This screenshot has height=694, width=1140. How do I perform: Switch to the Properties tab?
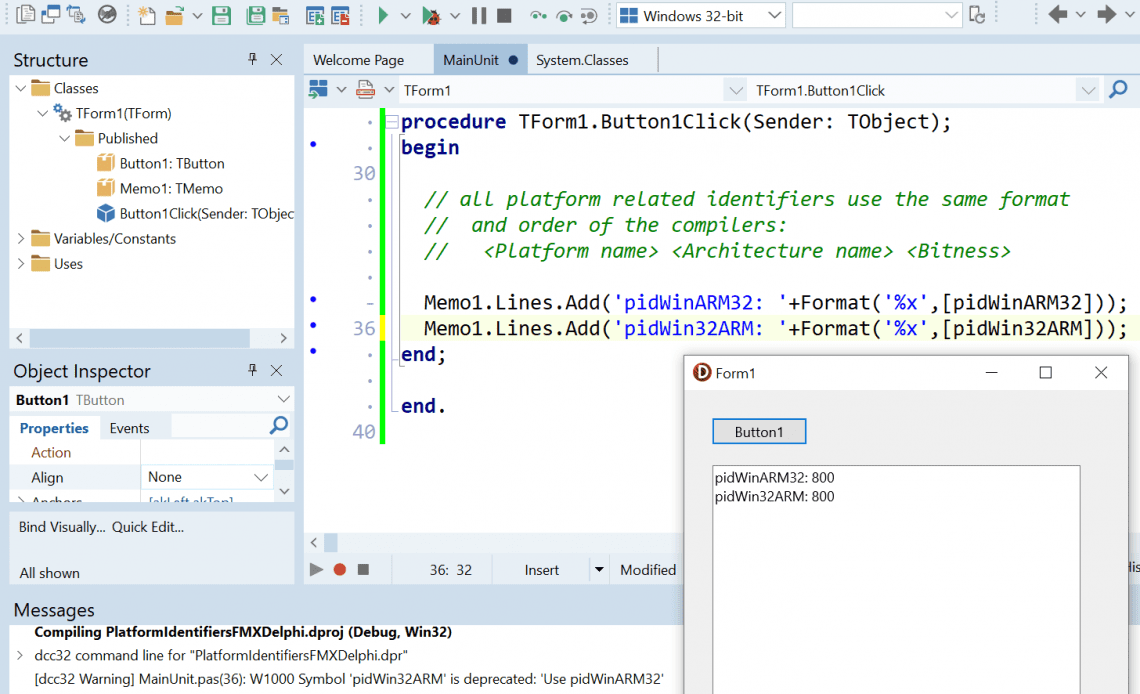pyautogui.click(x=54, y=428)
